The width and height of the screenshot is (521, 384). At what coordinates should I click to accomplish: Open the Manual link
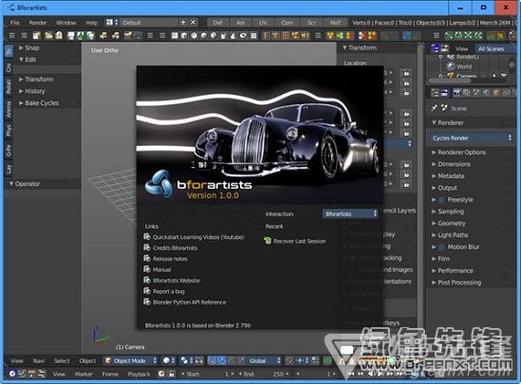pos(157,269)
